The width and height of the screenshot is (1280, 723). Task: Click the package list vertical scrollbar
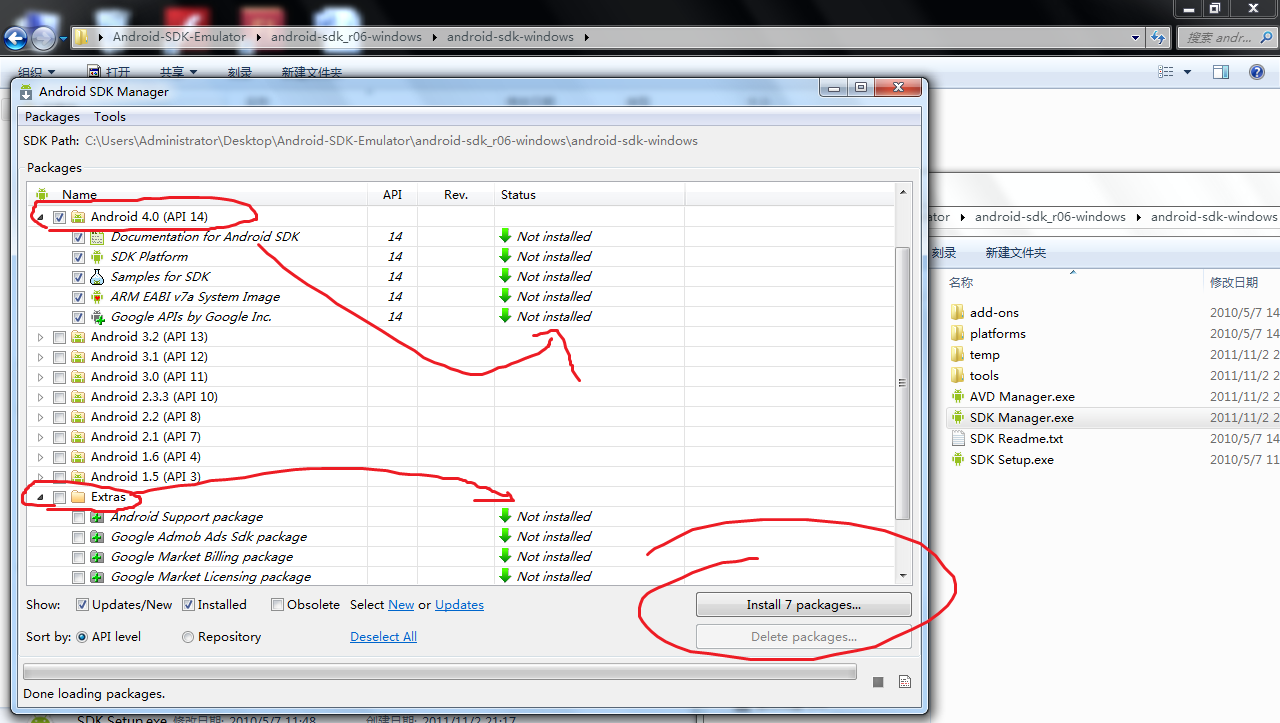tap(904, 384)
